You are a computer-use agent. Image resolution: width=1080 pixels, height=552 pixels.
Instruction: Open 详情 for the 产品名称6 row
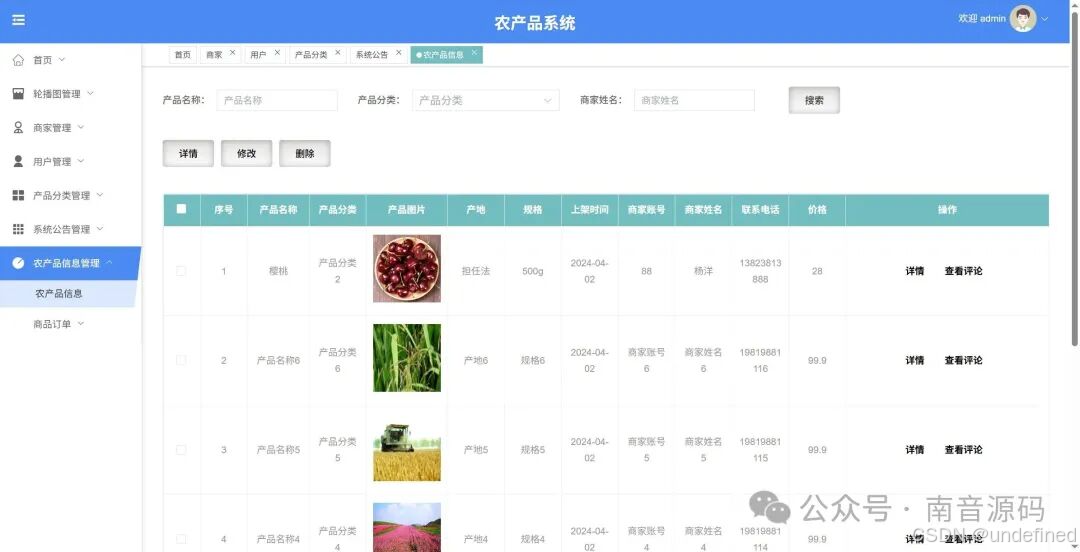915,360
